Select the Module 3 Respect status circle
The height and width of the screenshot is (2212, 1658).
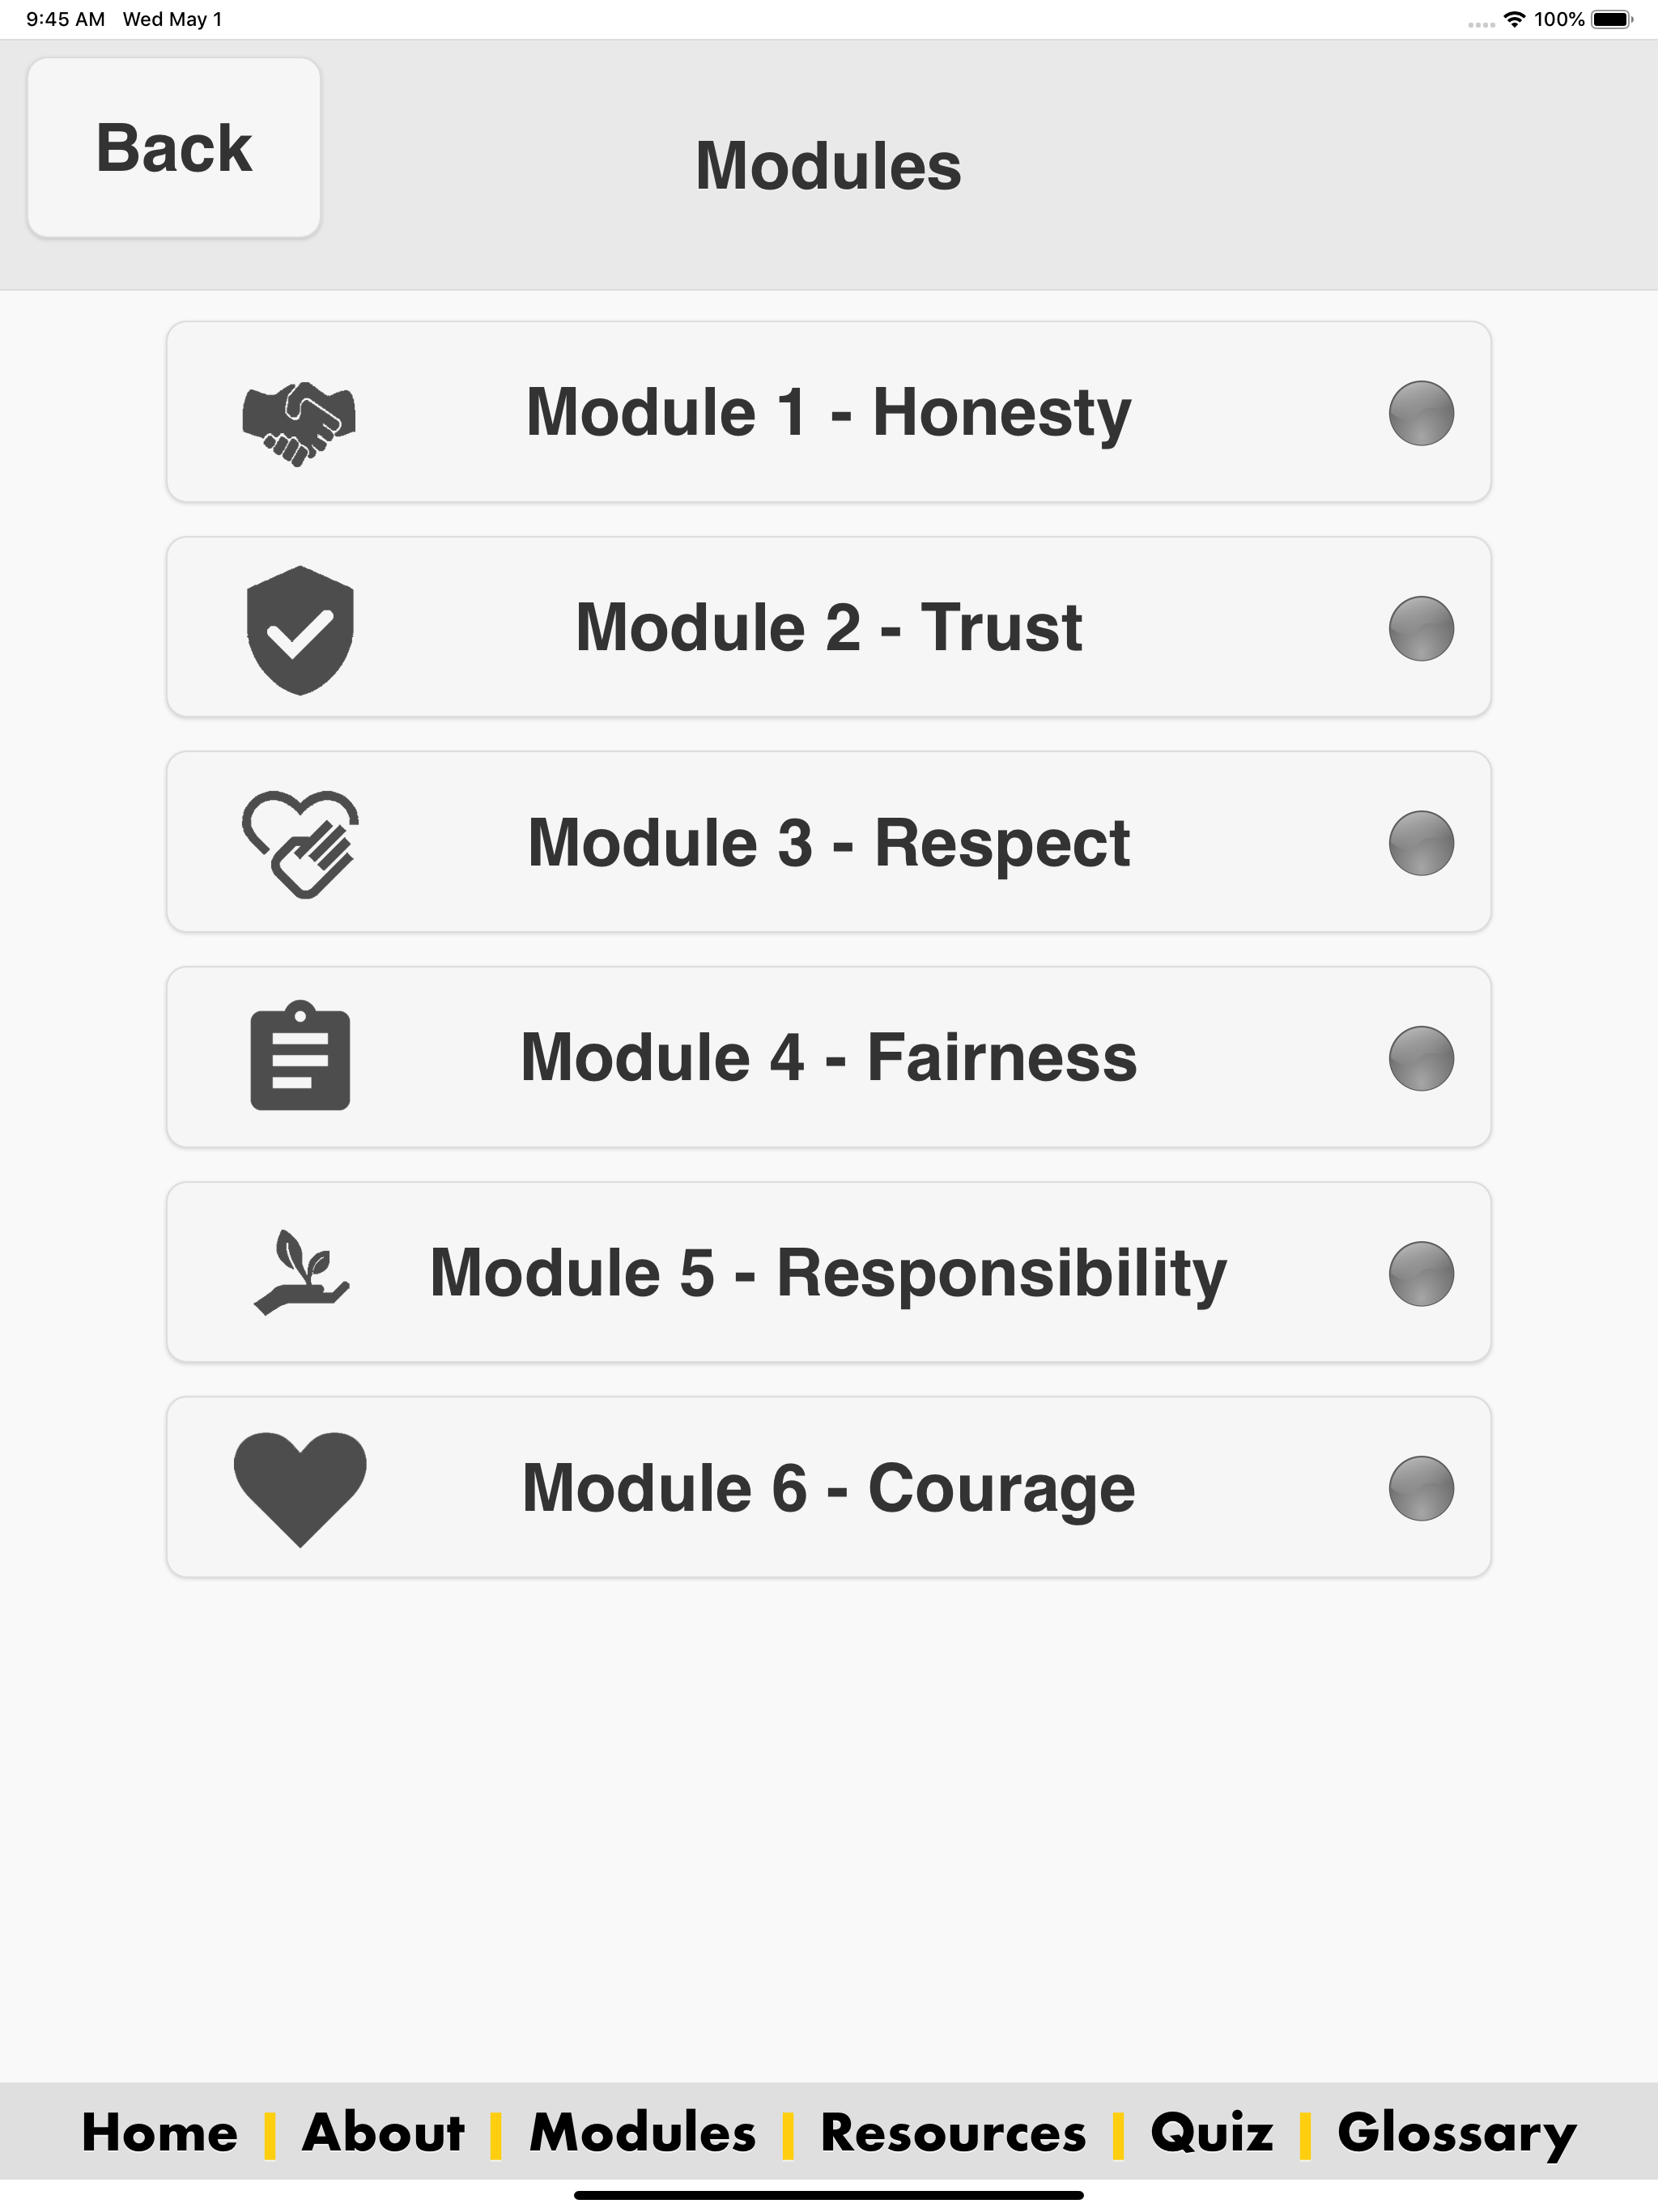[x=1421, y=843]
